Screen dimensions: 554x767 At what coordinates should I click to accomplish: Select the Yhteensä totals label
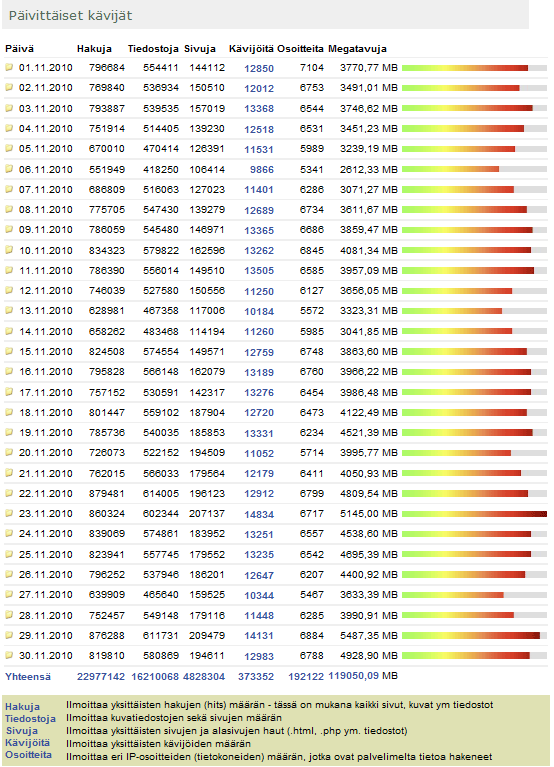(28, 677)
